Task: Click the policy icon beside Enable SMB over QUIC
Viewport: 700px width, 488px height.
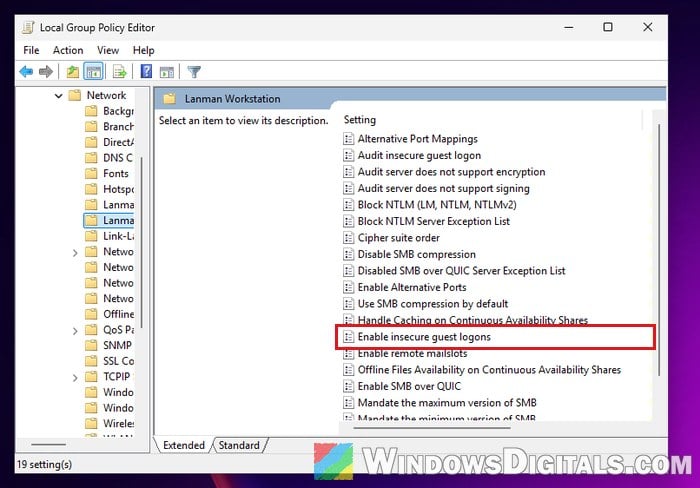Action: 348,386
